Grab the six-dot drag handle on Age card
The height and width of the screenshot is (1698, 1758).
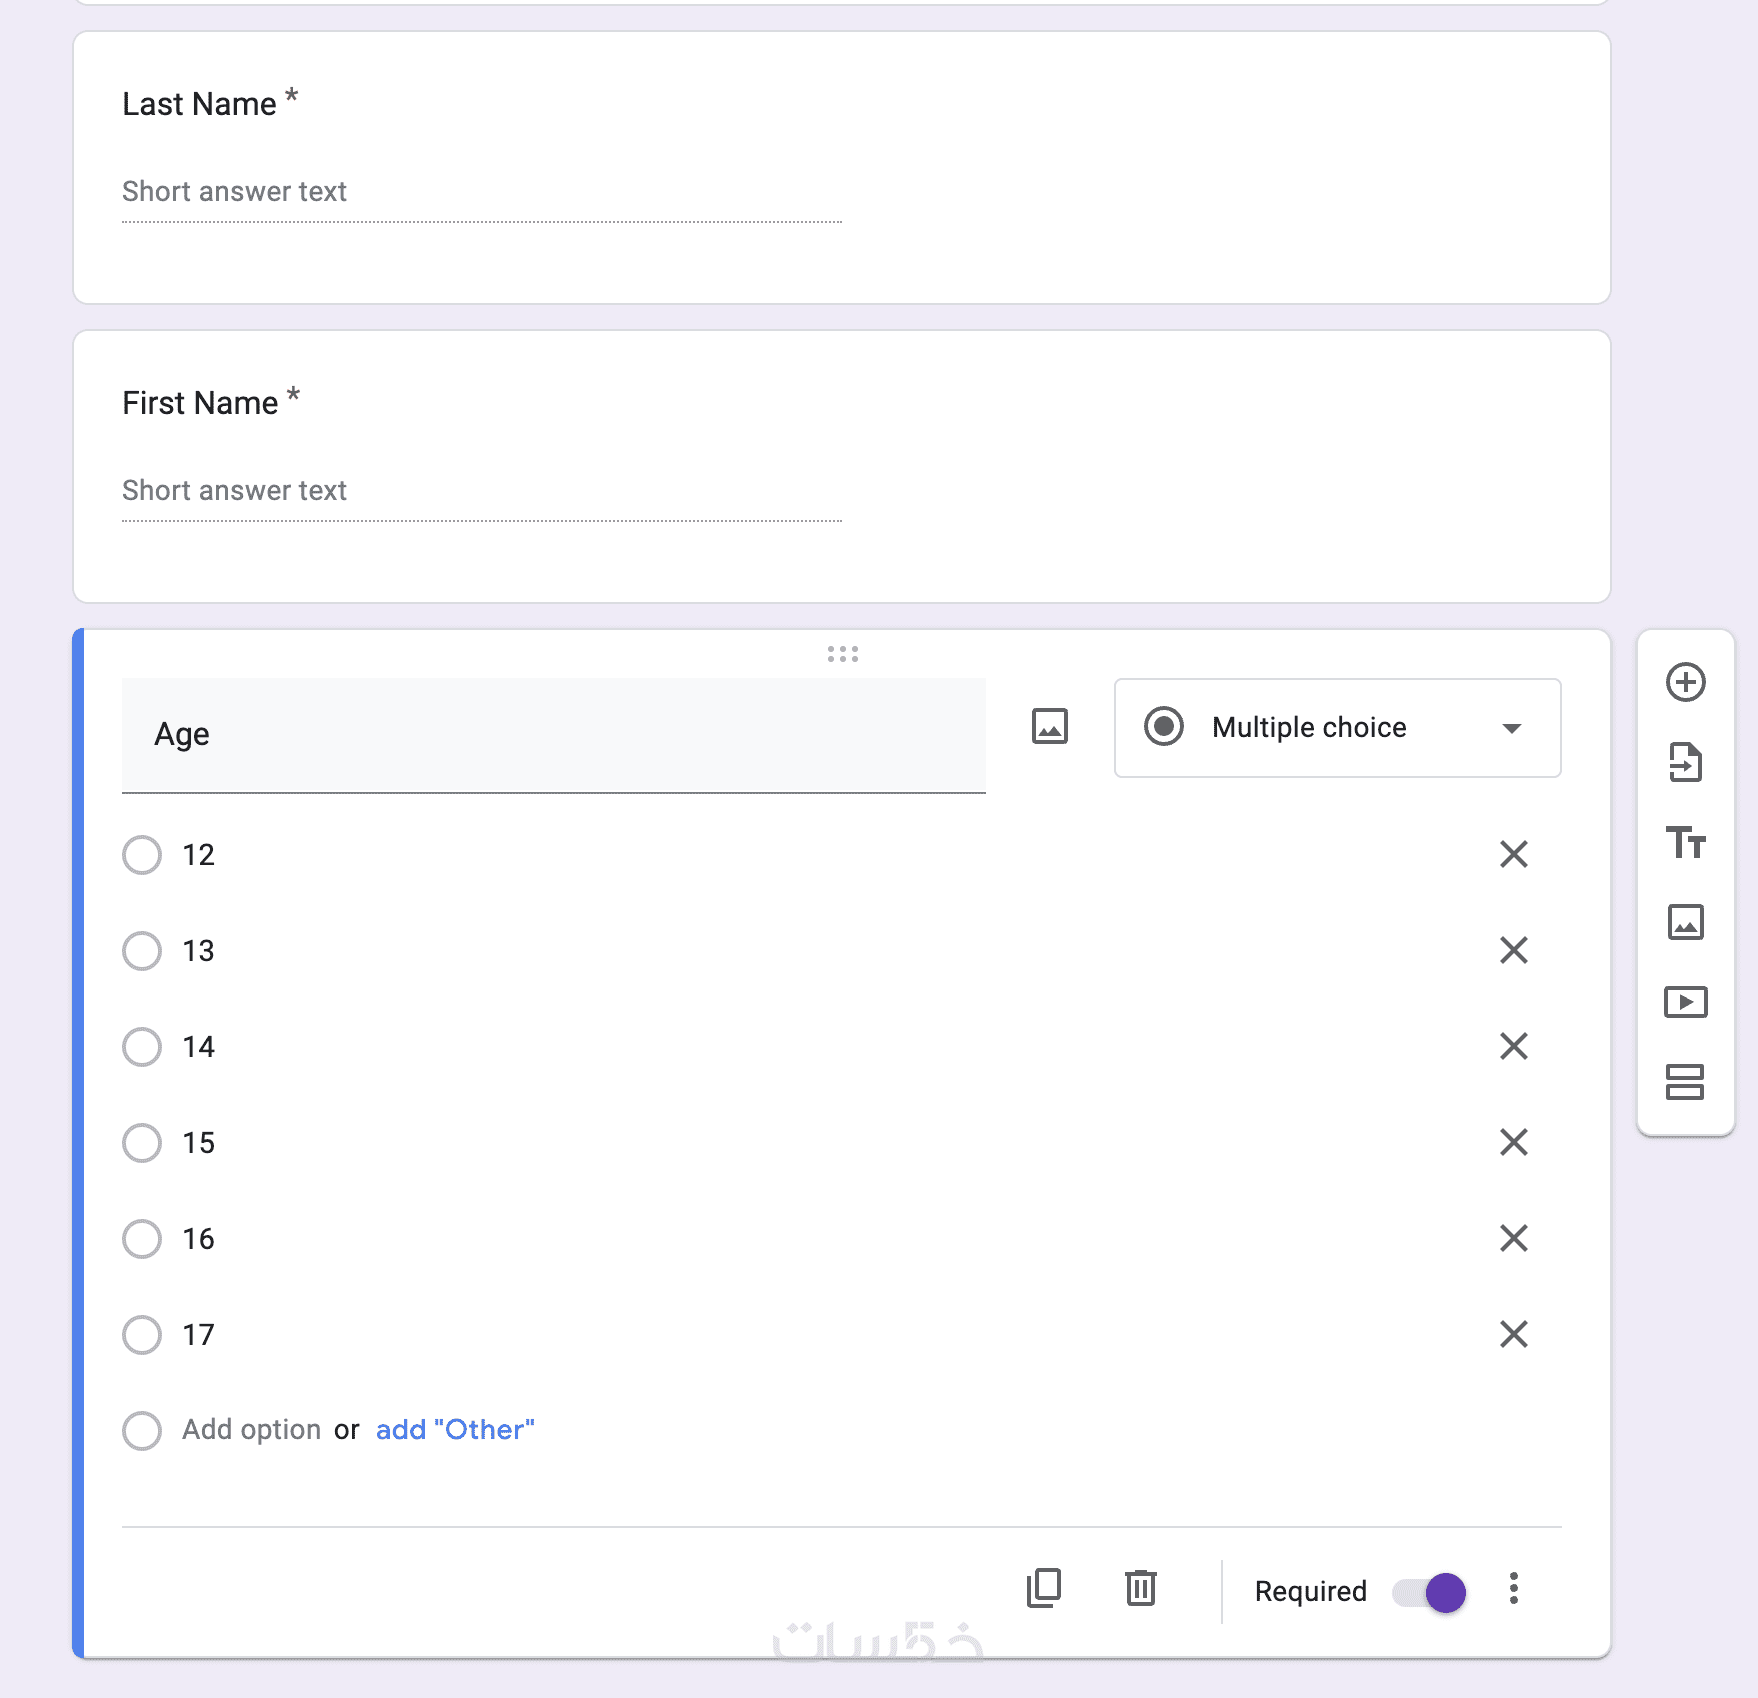842,654
